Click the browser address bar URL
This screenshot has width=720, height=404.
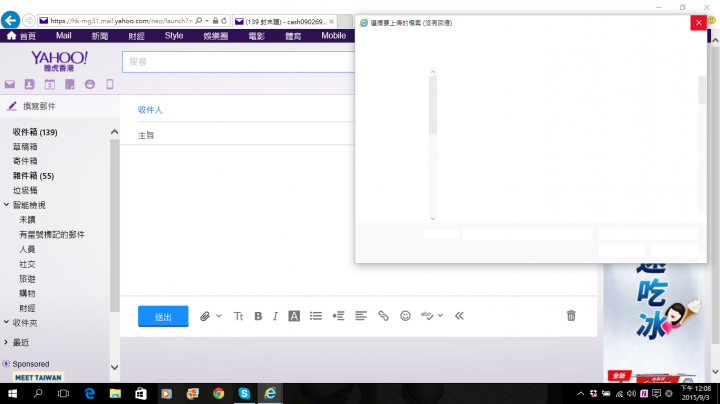(x=121, y=21)
